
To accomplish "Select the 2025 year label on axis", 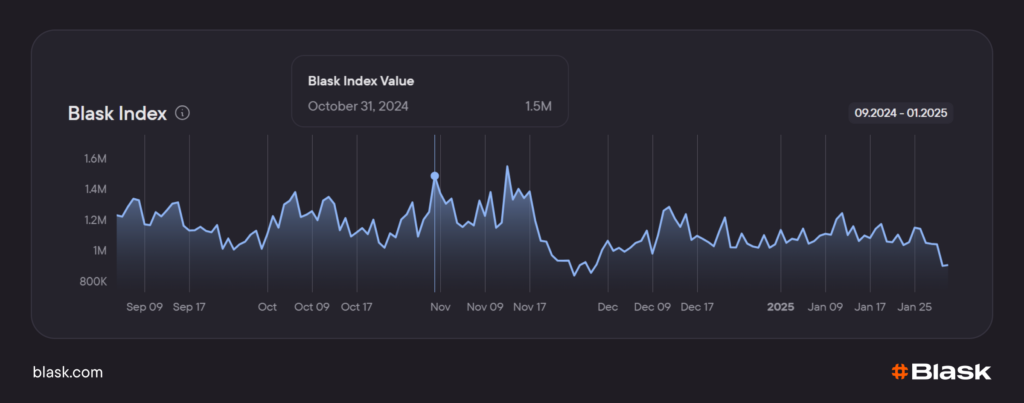I will [x=780, y=307].
